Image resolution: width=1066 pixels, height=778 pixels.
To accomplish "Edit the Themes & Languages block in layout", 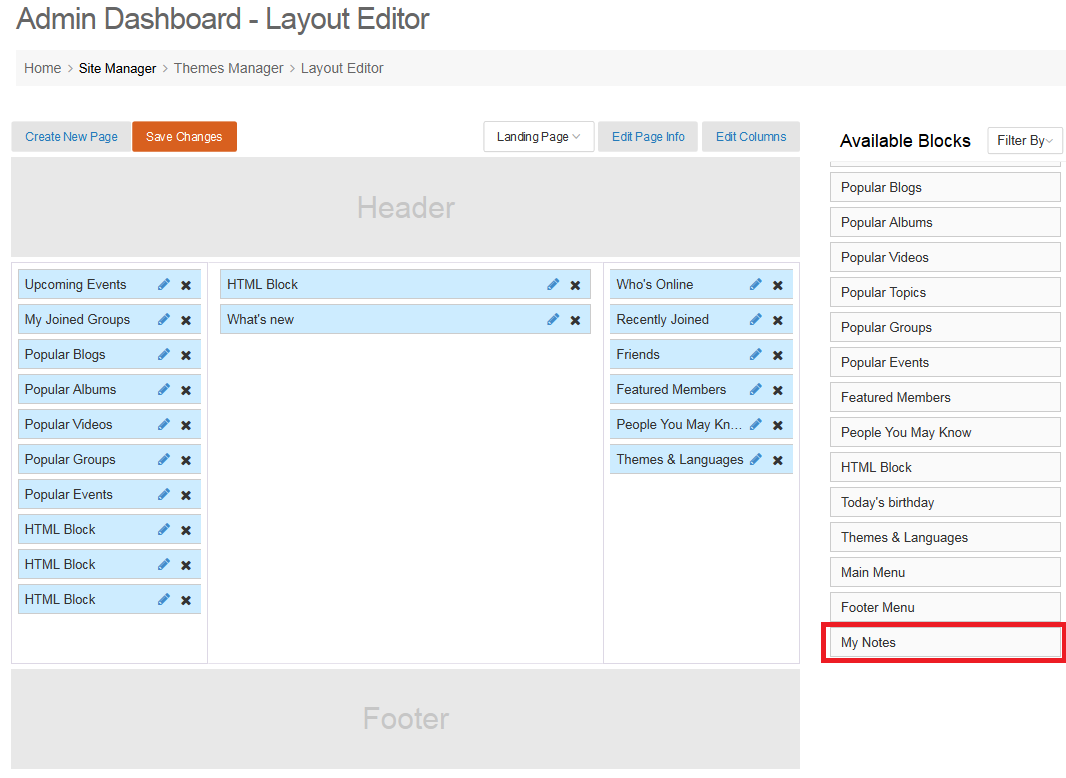I will (756, 459).
